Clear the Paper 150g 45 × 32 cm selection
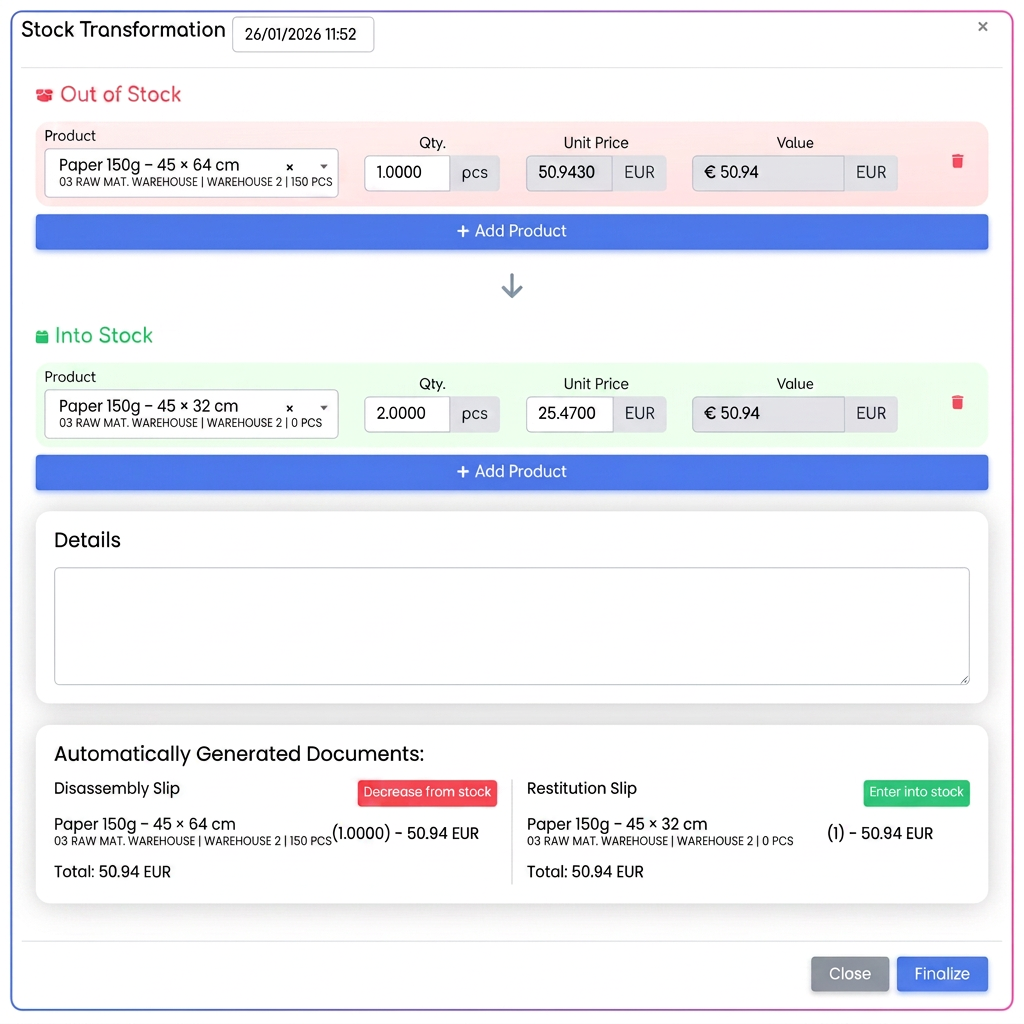 click(x=289, y=408)
